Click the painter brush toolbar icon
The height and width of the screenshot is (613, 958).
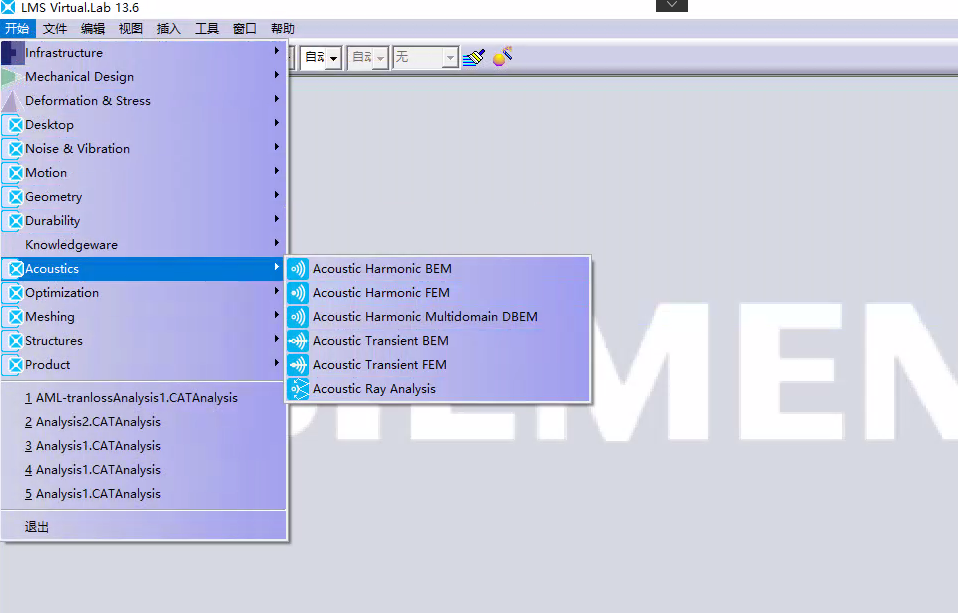(x=474, y=57)
